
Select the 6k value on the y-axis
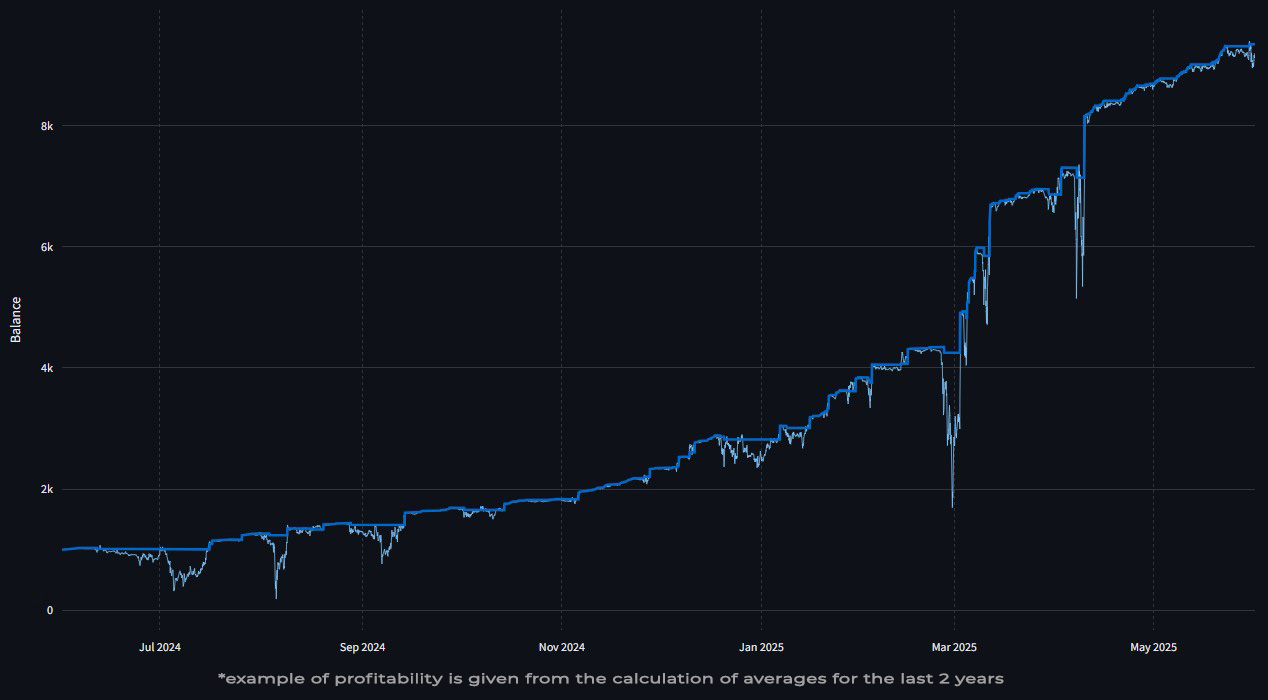click(48, 246)
